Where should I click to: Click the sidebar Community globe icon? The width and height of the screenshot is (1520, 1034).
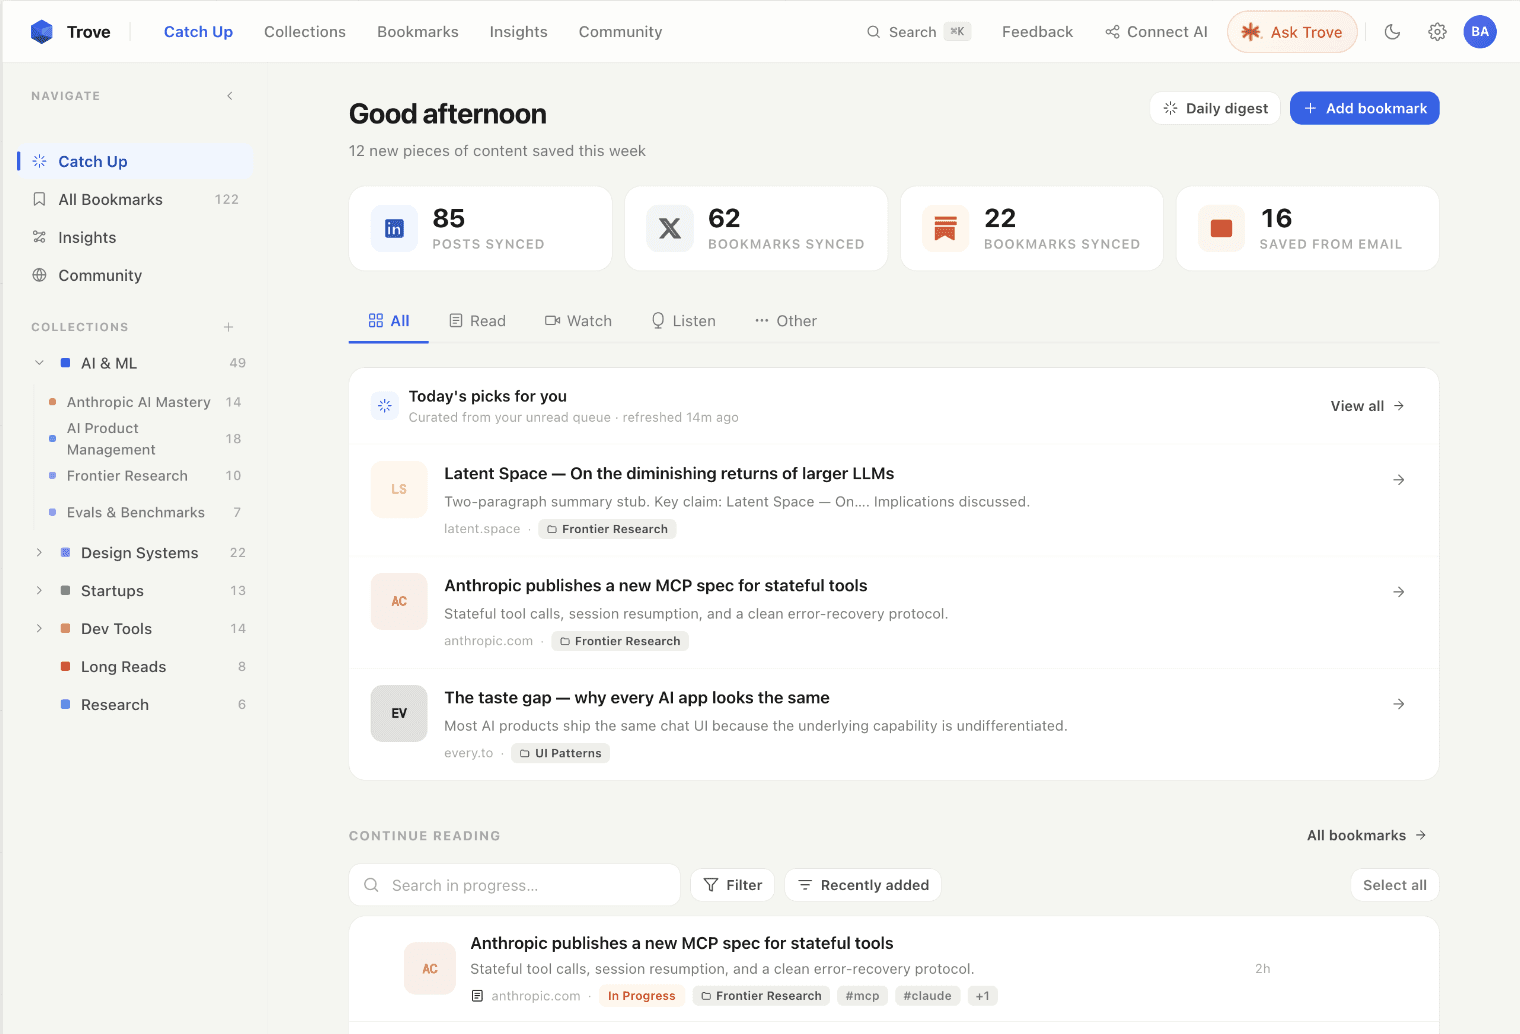point(40,275)
